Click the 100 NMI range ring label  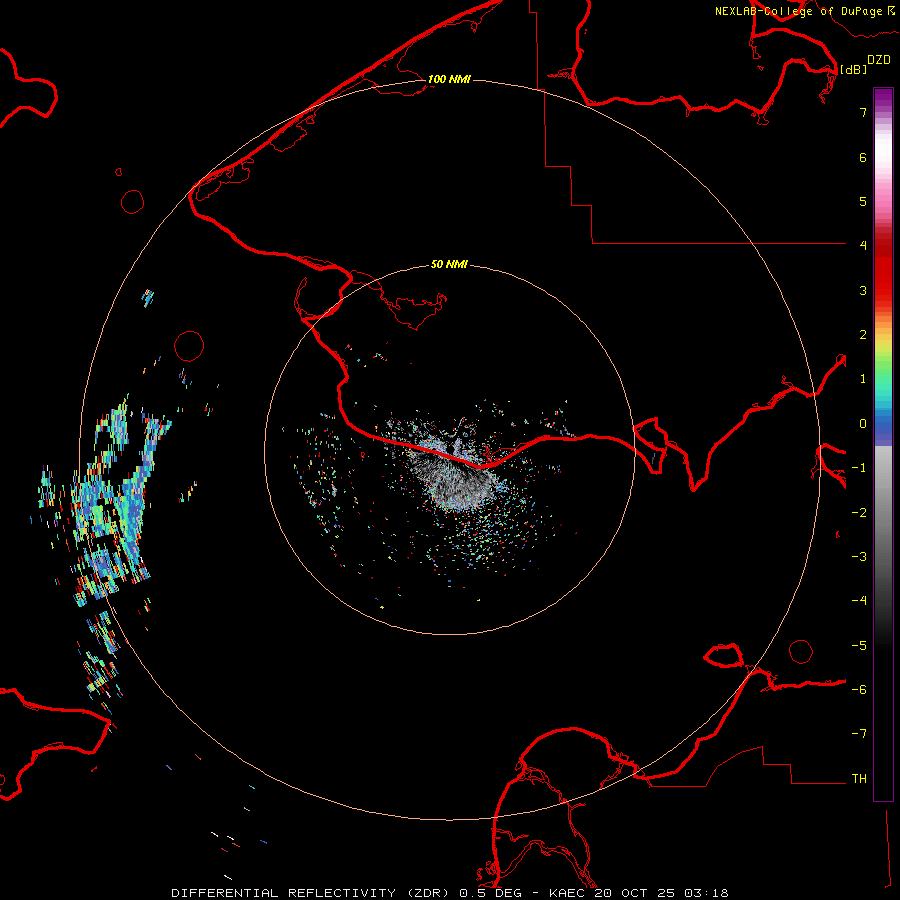pyautogui.click(x=449, y=79)
